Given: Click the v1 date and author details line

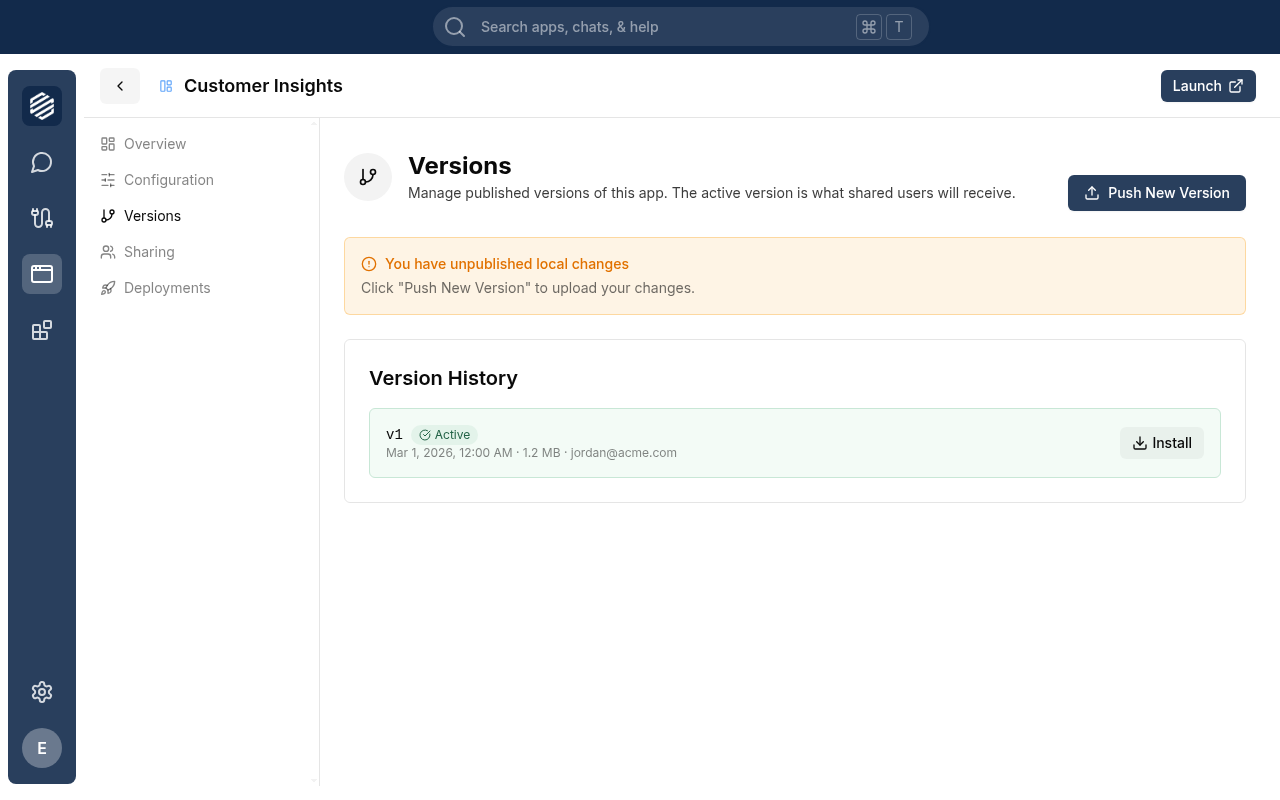Looking at the screenshot, I should pyautogui.click(x=531, y=453).
